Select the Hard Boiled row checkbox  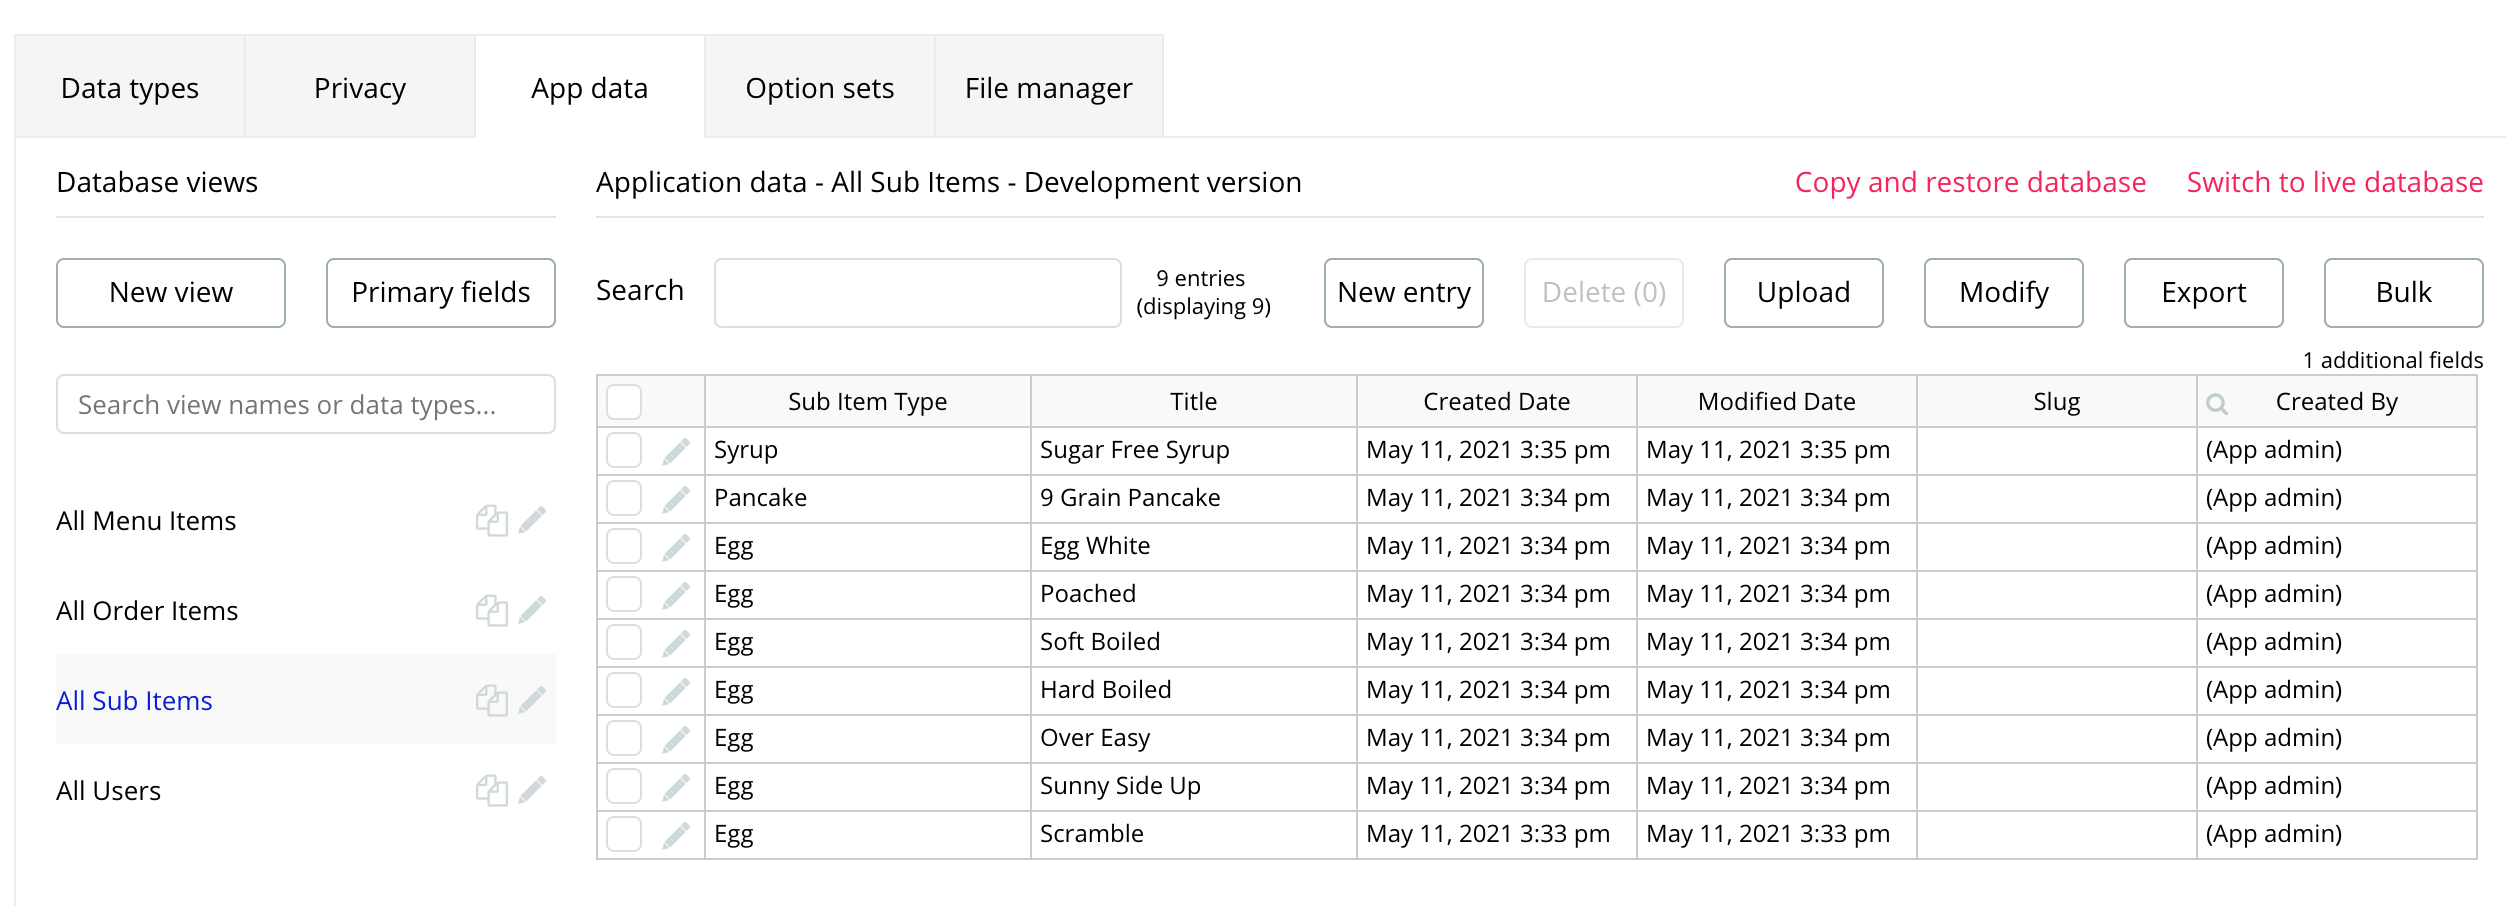click(624, 690)
